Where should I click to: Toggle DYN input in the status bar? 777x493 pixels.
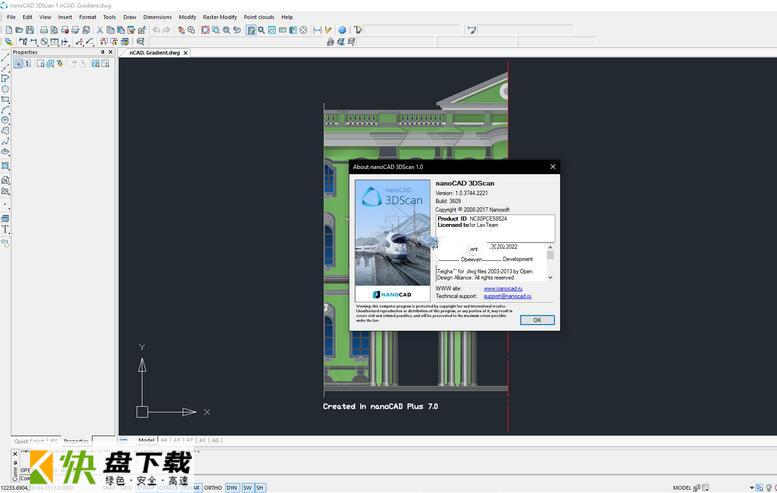[x=232, y=488]
